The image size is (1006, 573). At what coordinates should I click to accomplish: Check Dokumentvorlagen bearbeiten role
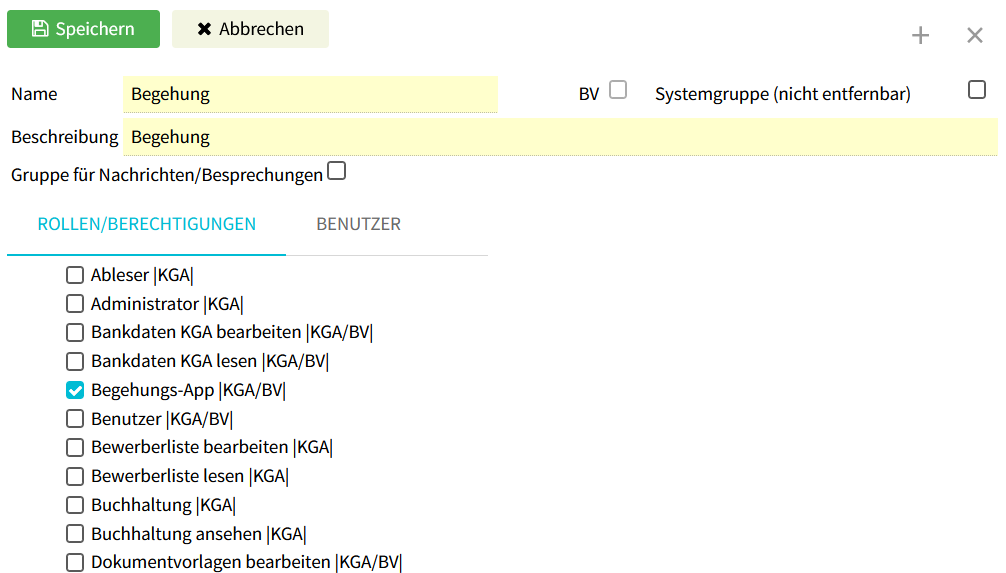(x=75, y=562)
